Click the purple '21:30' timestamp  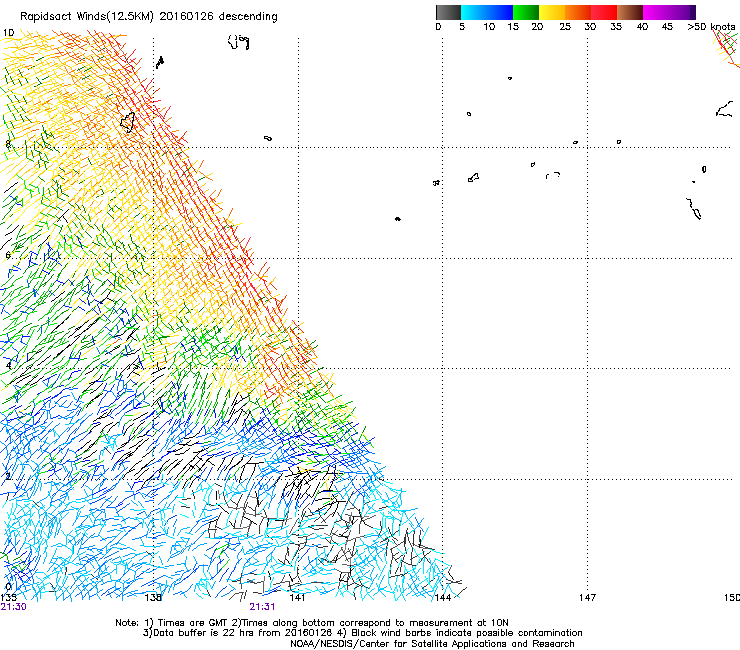point(13,607)
